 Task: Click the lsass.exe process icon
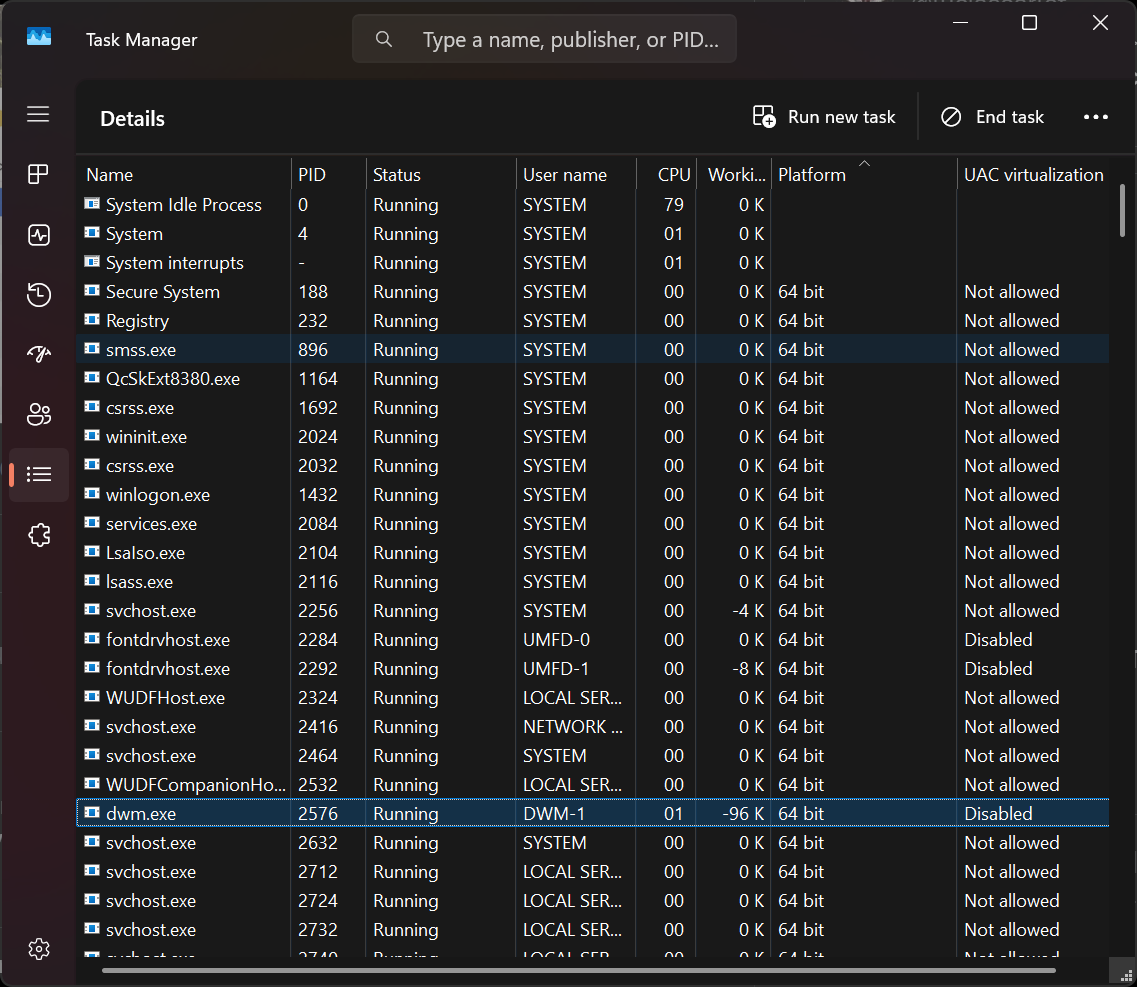[x=92, y=581]
